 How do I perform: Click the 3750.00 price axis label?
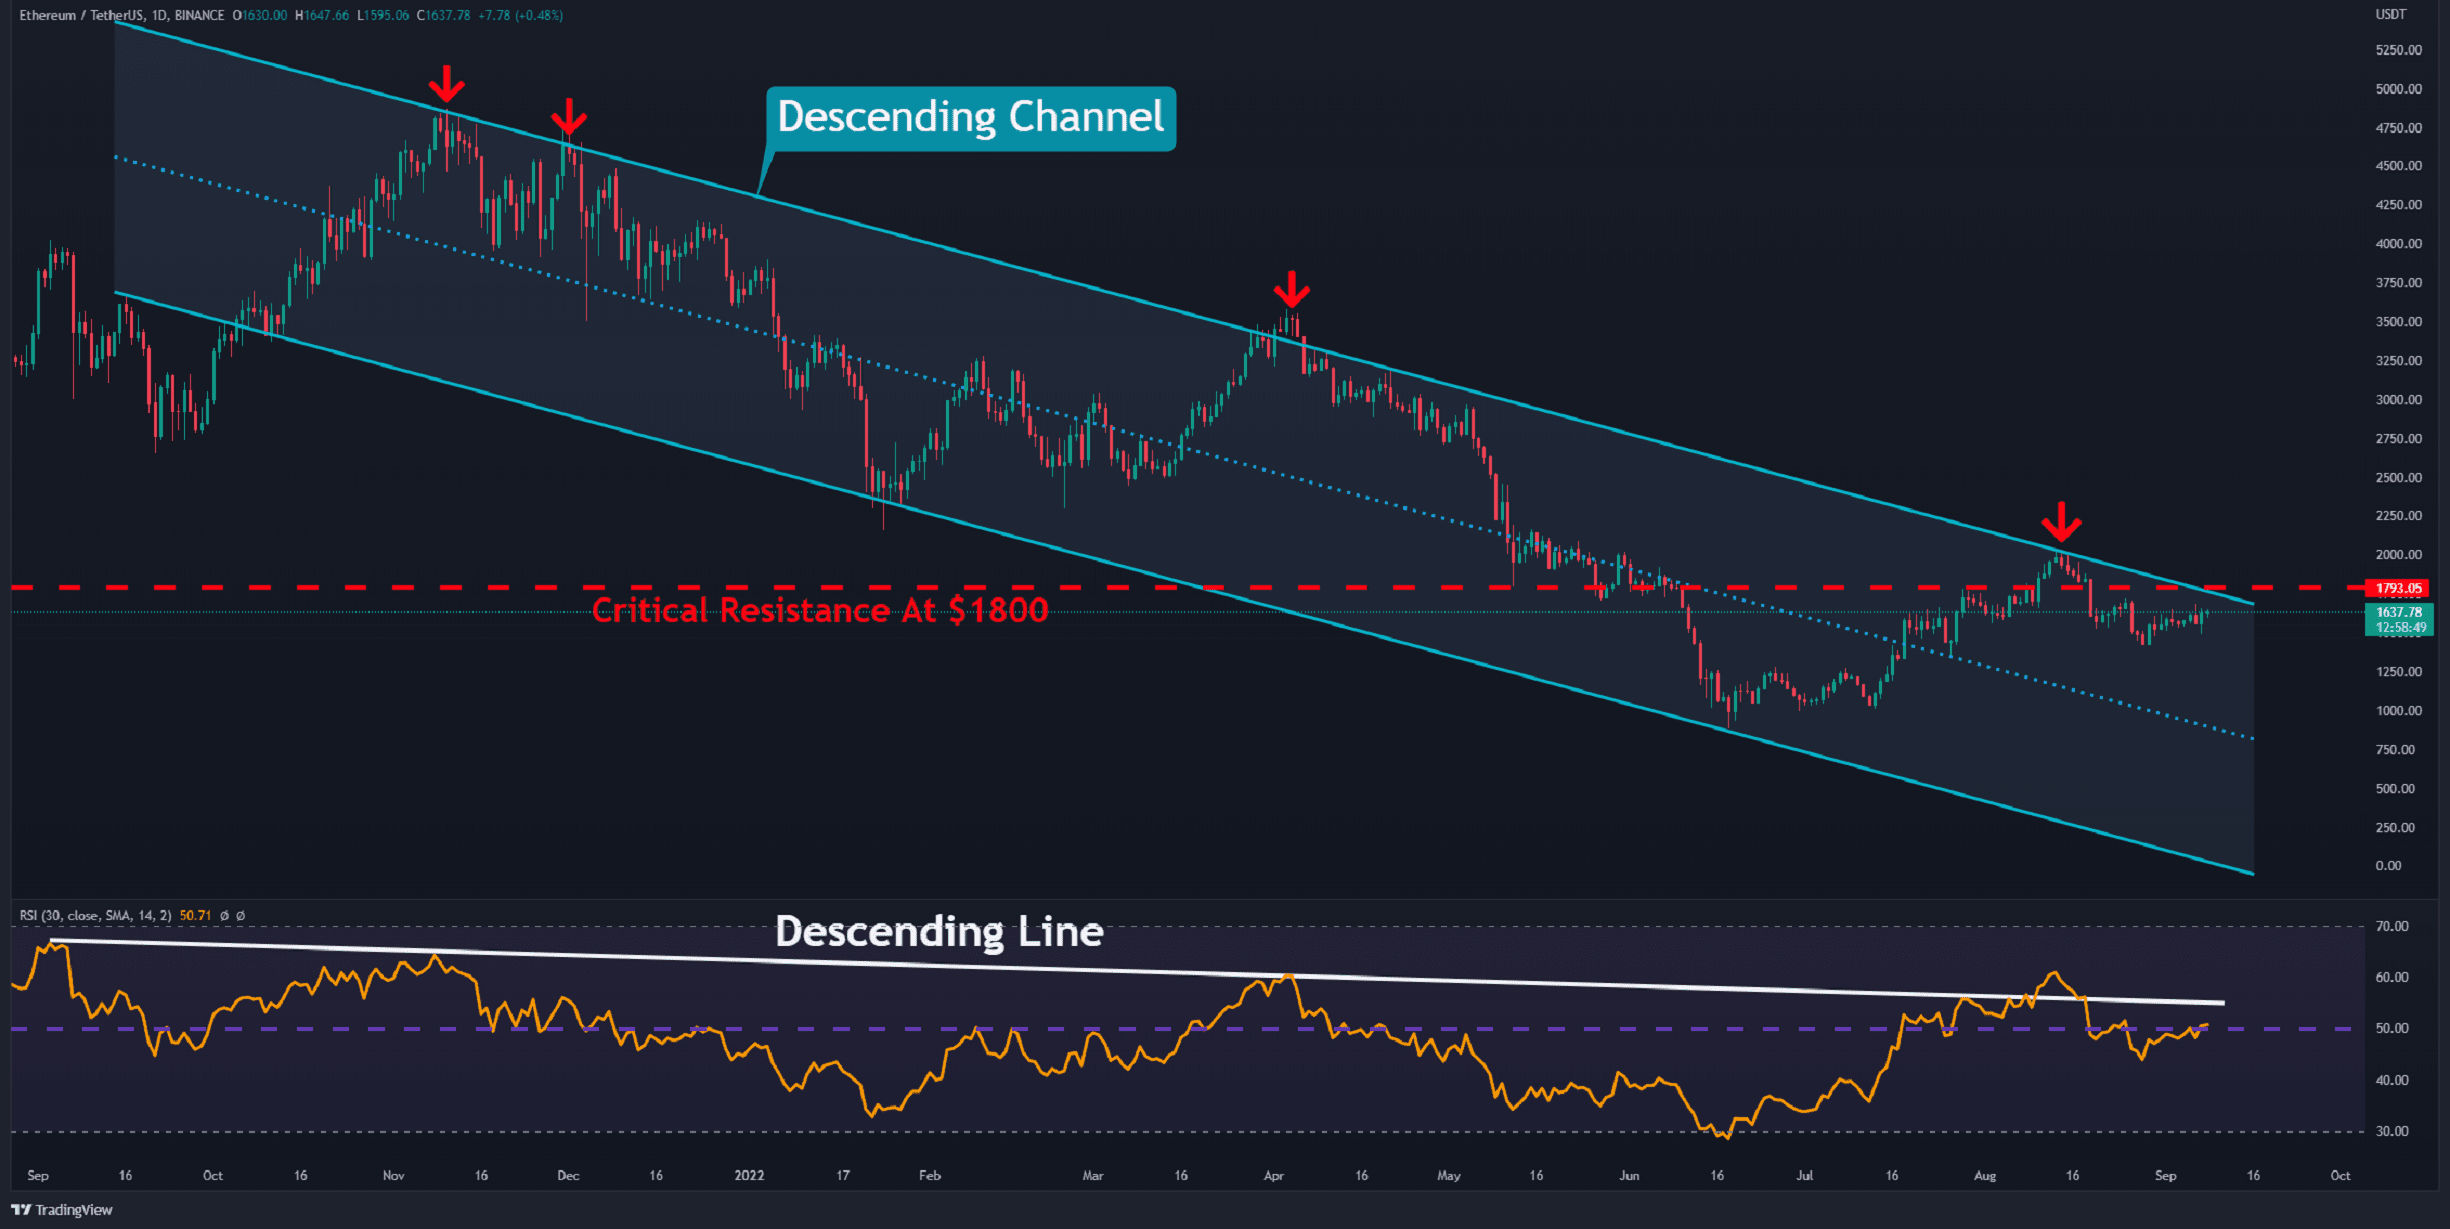pos(2399,283)
